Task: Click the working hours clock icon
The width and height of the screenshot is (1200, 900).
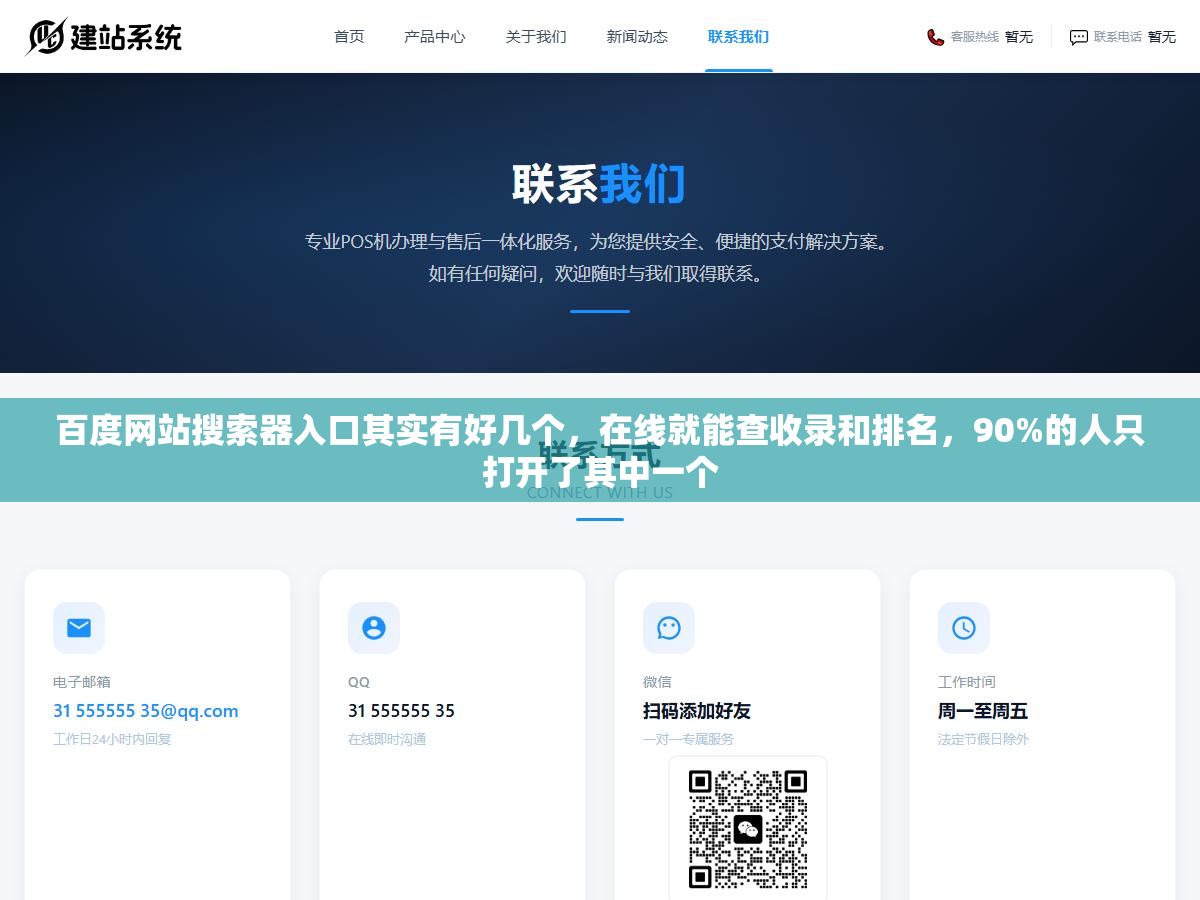Action: click(x=964, y=628)
